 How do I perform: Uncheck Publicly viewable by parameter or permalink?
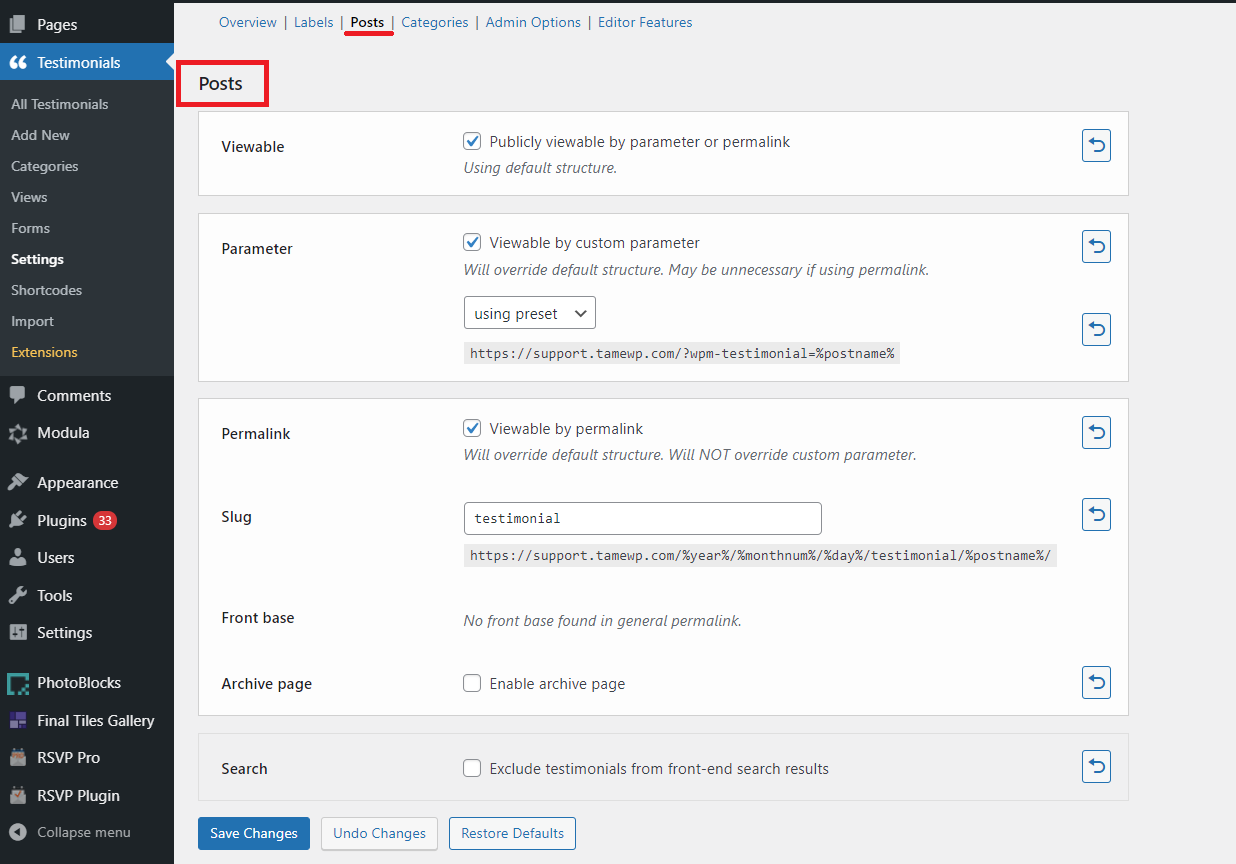click(x=473, y=142)
